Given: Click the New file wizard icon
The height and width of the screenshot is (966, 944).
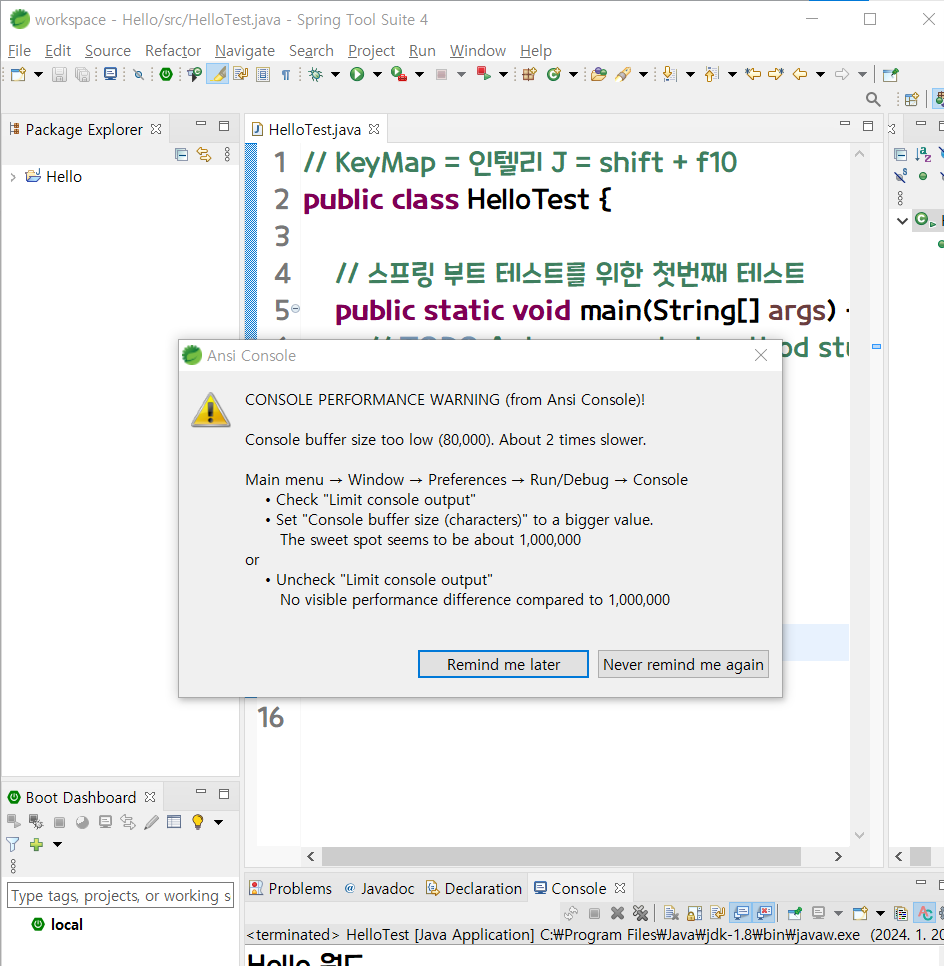Looking at the screenshot, I should 18,75.
